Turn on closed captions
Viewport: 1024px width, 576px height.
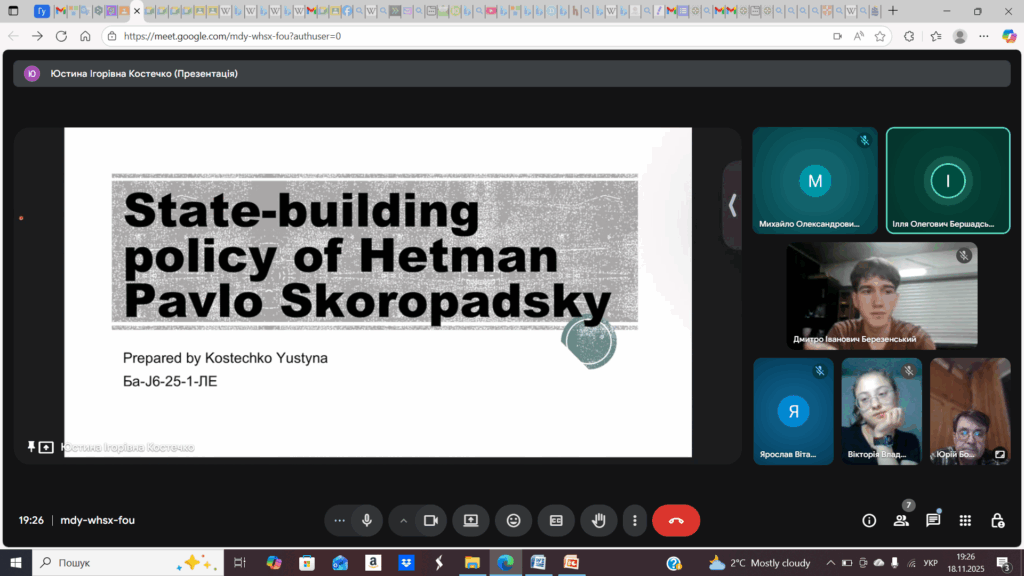point(556,520)
